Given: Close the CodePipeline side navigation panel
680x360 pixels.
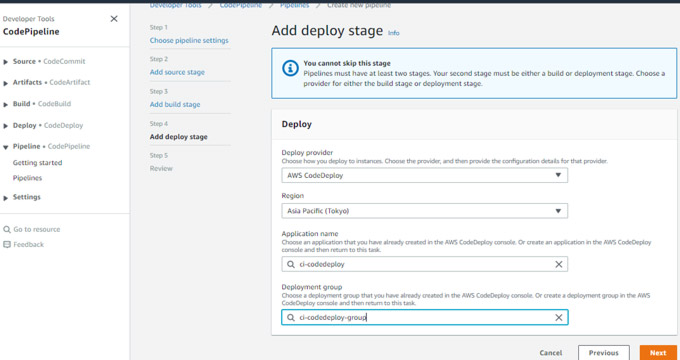Looking at the screenshot, I should tap(114, 19).
